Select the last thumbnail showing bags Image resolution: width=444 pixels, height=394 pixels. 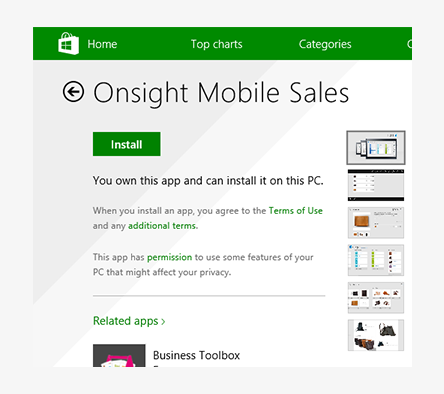tap(376, 335)
